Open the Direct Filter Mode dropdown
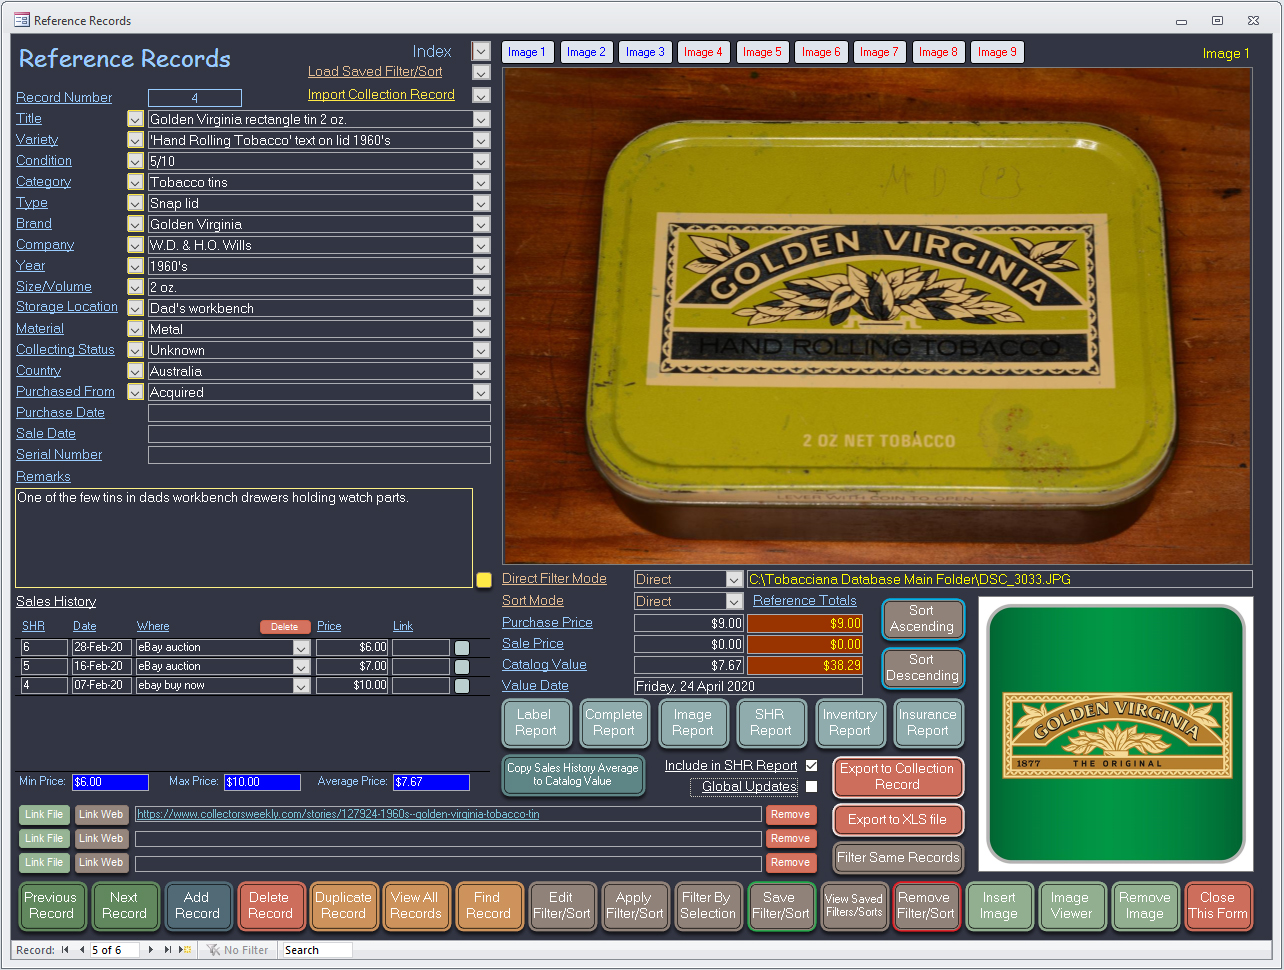The height and width of the screenshot is (970, 1284). click(734, 579)
